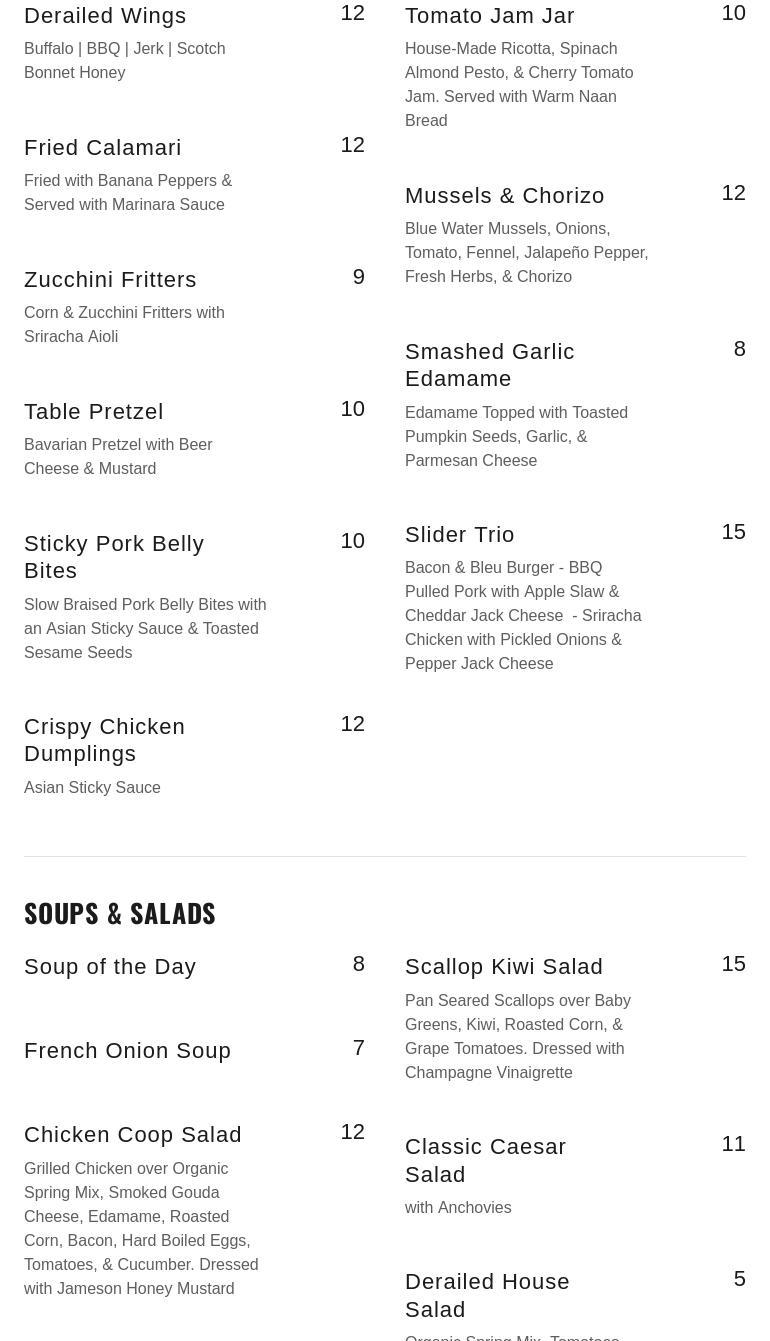Image resolution: width=770 pixels, height=1341 pixels.
Task: Click Derailed House Salad title
Action: [x=487, y=1295]
